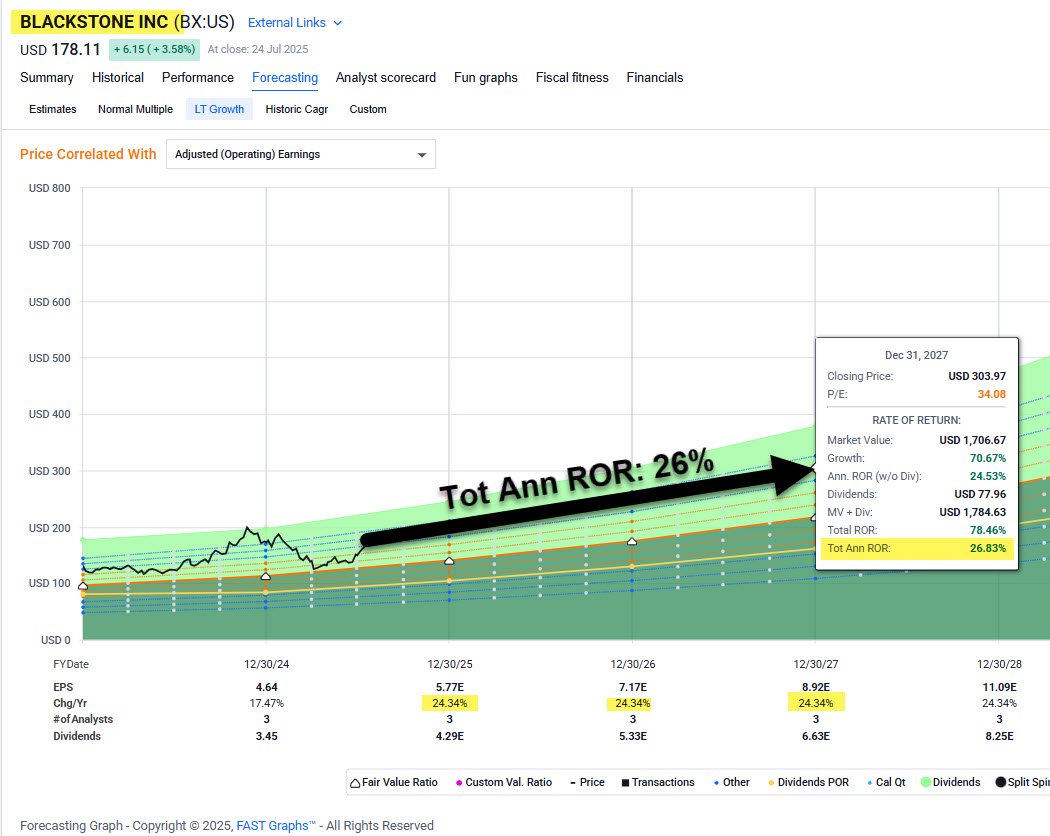
Task: Open the Performance tab
Action: 198,78
